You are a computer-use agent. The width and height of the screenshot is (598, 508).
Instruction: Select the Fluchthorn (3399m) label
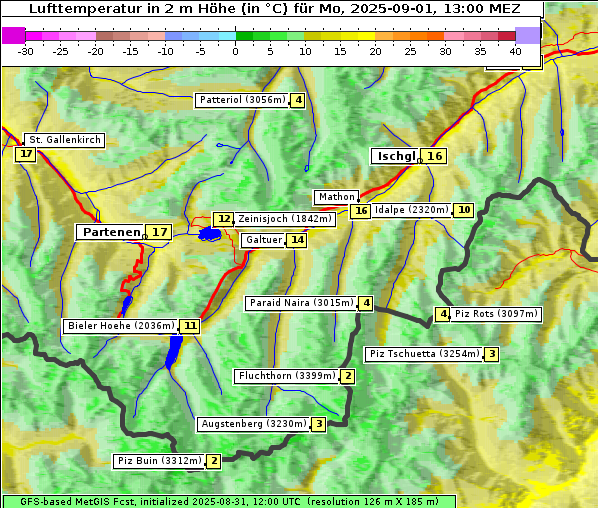(287, 376)
